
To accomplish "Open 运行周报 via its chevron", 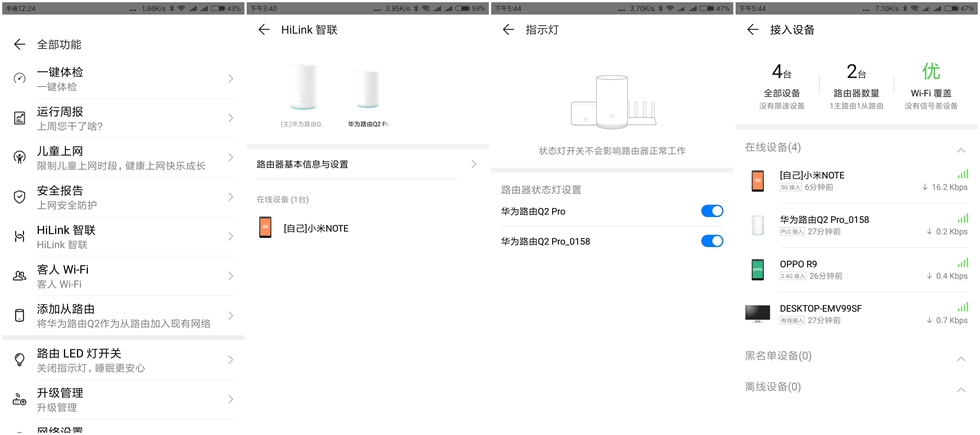I will point(231,118).
